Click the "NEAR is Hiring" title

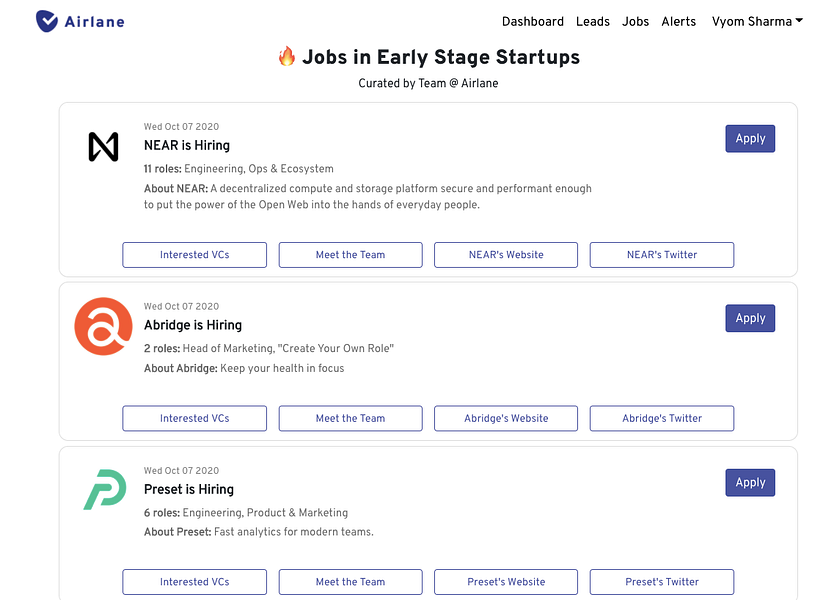[x=187, y=146]
